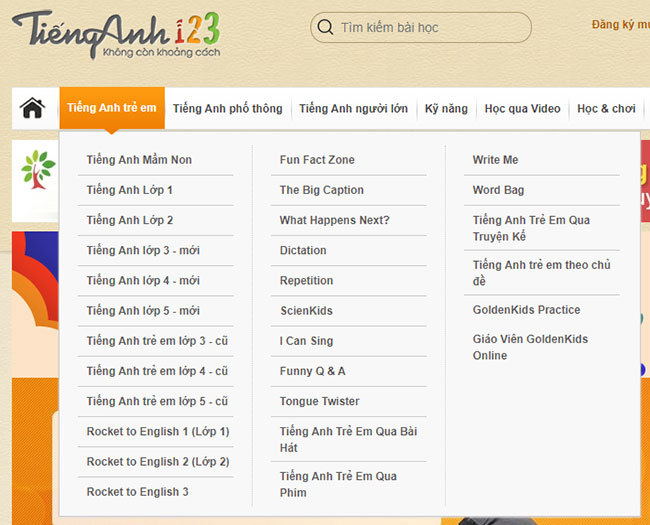Viewport: 650px width, 525px height.
Task: Choose 'Tiếng Anh trẻ em lớp 3 - cũ'
Action: pyautogui.click(x=157, y=341)
